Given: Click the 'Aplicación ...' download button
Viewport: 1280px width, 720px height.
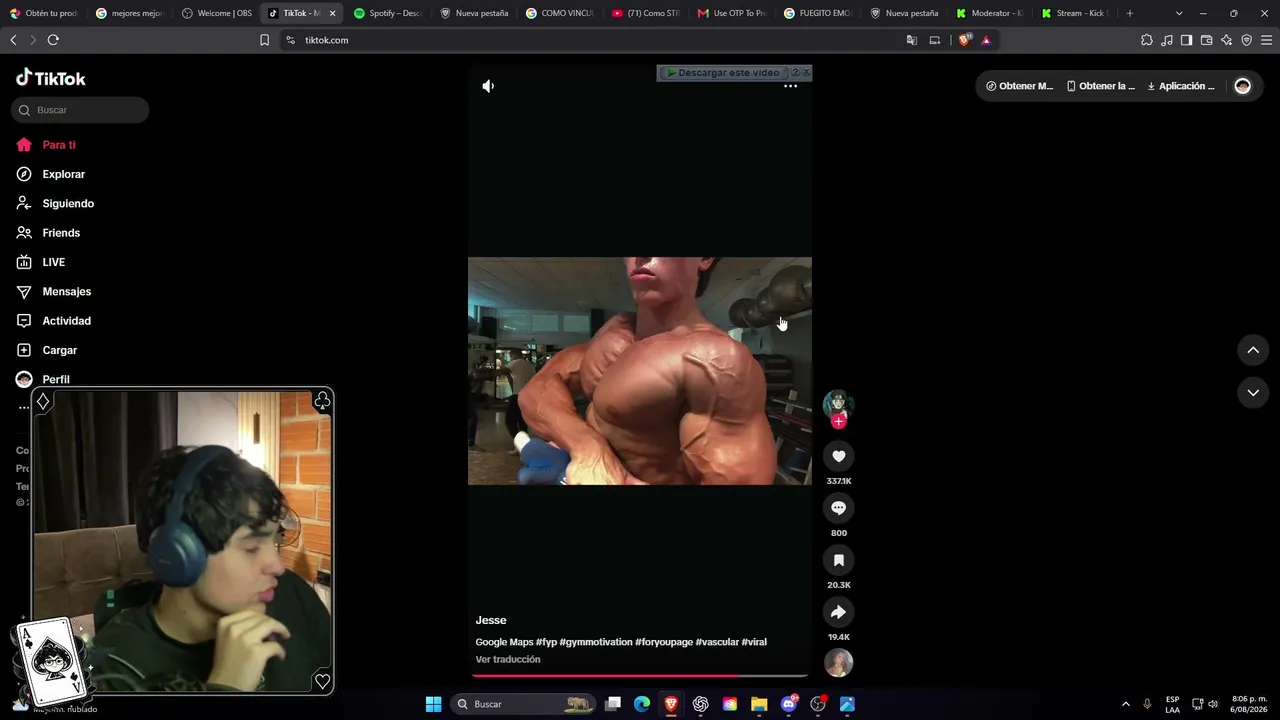Looking at the screenshot, I should [1181, 86].
